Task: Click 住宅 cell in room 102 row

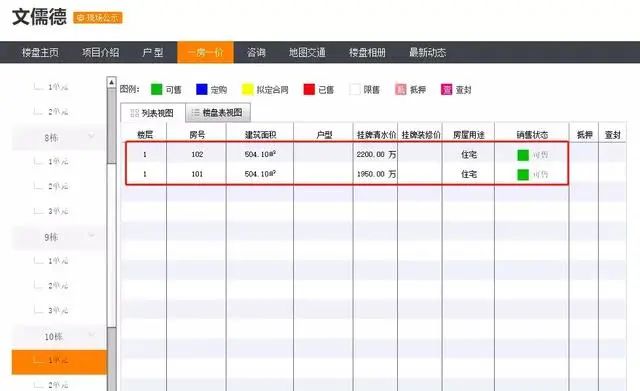Action: pyautogui.click(x=469, y=155)
